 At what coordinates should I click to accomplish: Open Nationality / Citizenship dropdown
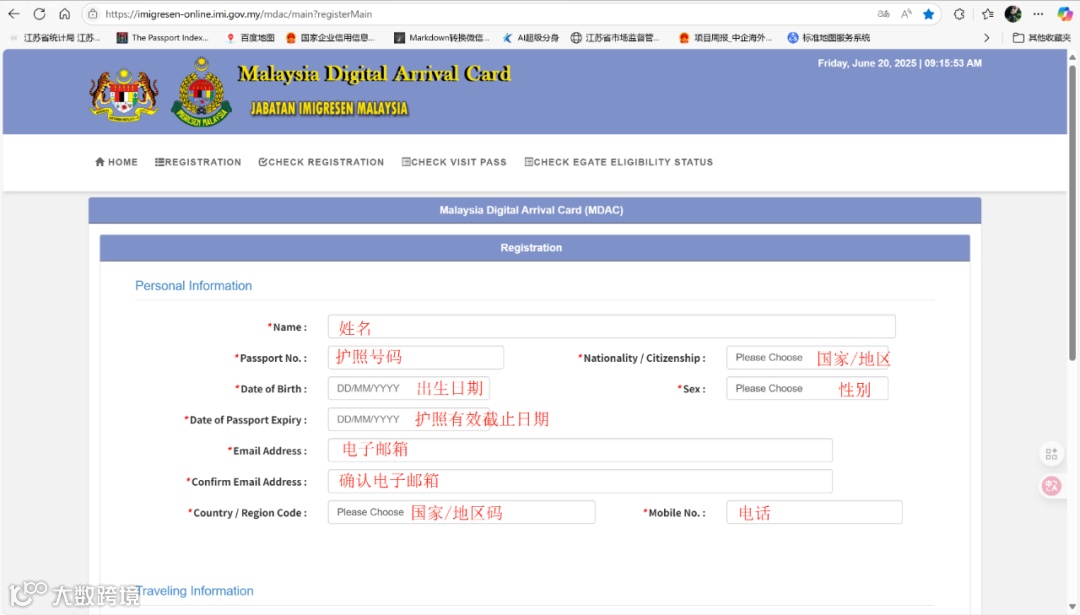(x=807, y=357)
